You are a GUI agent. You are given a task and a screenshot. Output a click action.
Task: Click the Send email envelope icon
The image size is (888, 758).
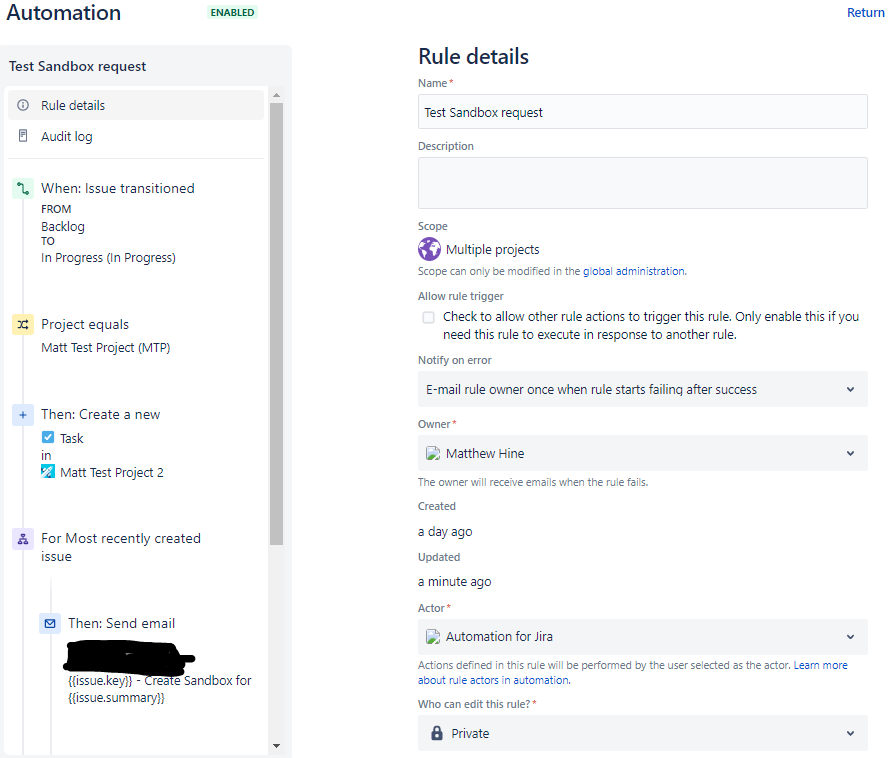coord(50,624)
